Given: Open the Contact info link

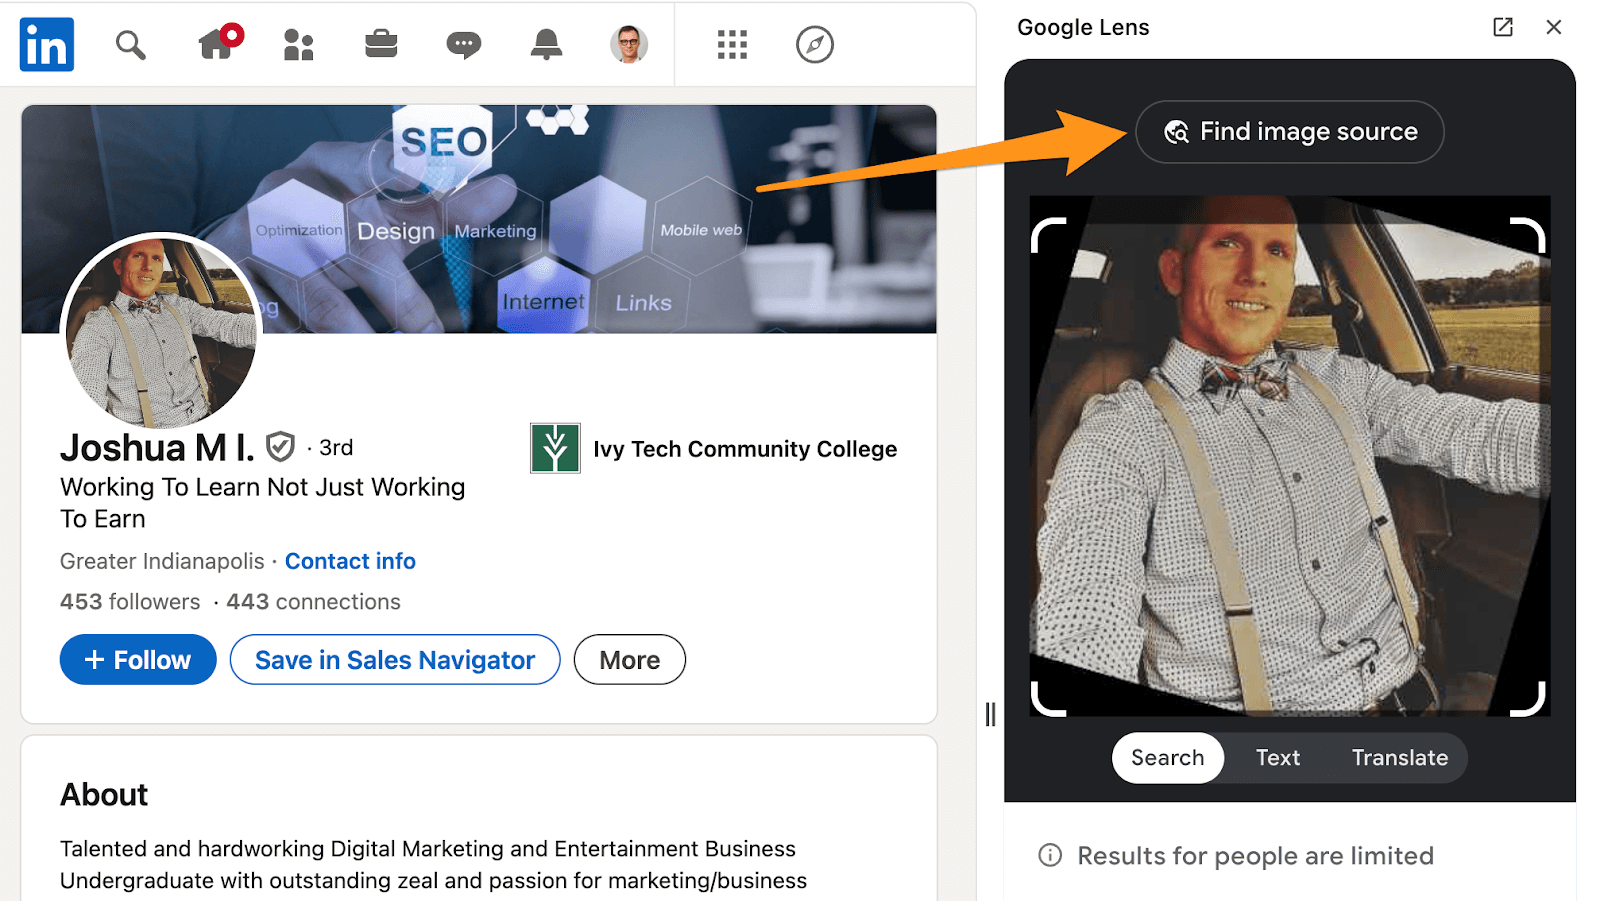Looking at the screenshot, I should click(350, 561).
